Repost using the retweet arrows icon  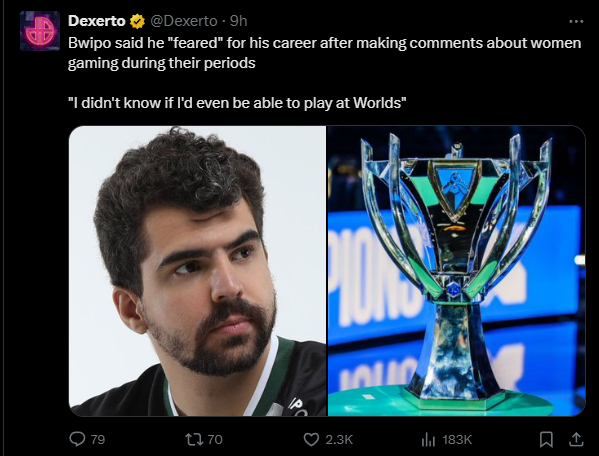point(194,439)
